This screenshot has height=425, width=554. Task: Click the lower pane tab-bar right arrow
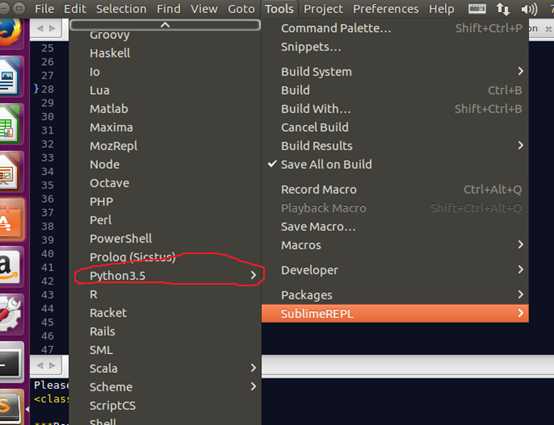click(52, 365)
